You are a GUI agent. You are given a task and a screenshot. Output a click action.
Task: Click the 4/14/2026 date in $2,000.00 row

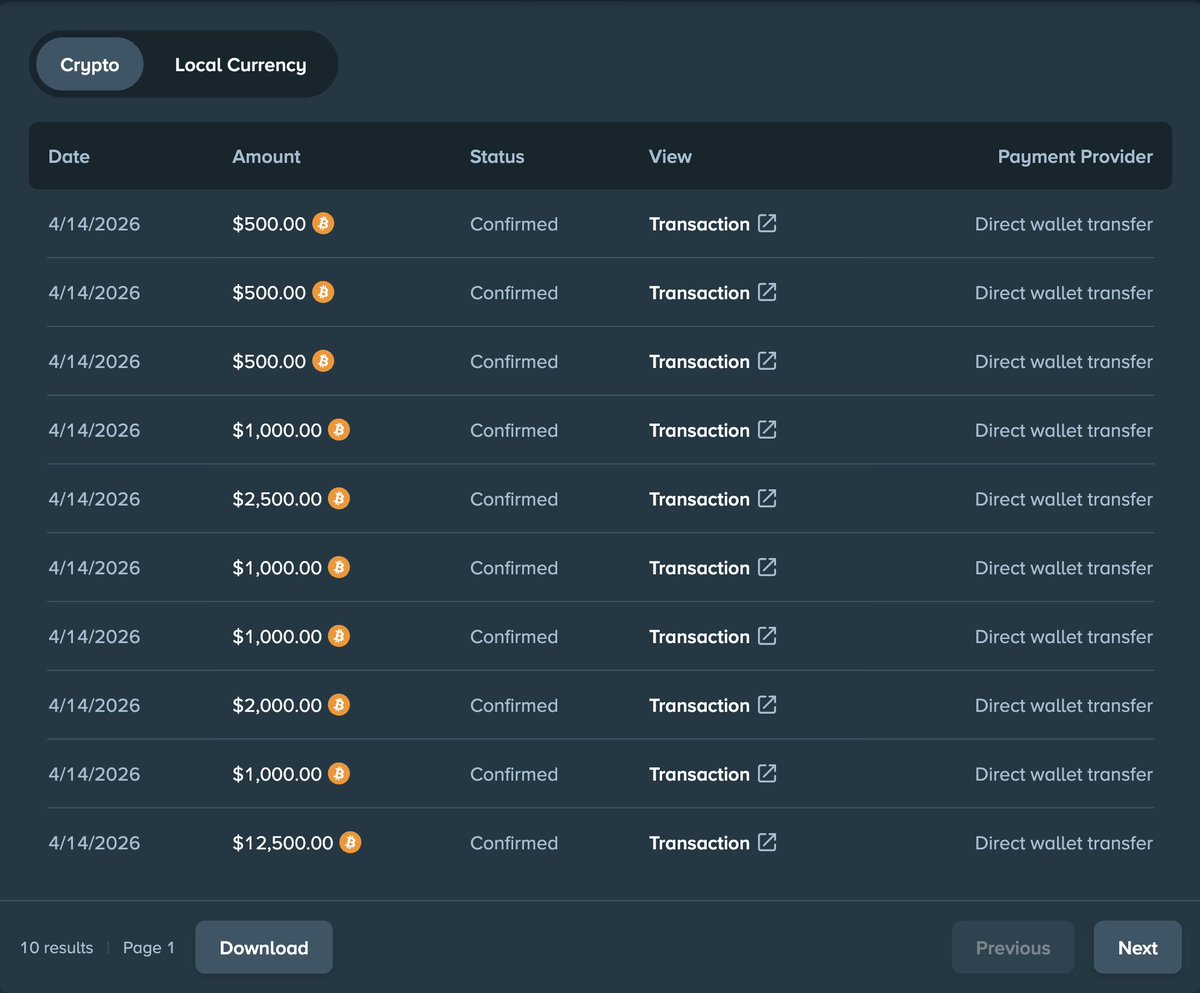[94, 705]
